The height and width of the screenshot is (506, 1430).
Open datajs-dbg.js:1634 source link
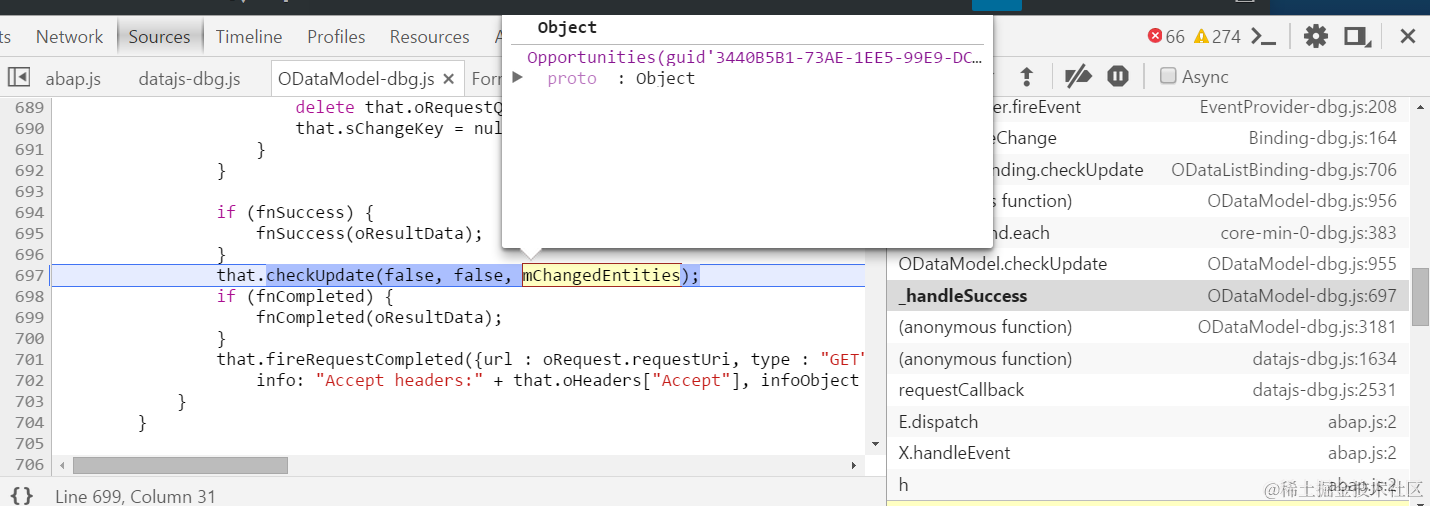tap(1324, 359)
